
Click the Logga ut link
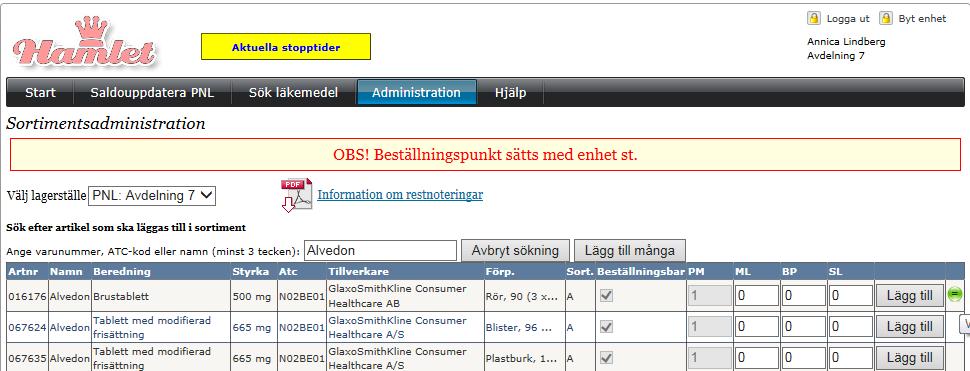[x=848, y=19]
